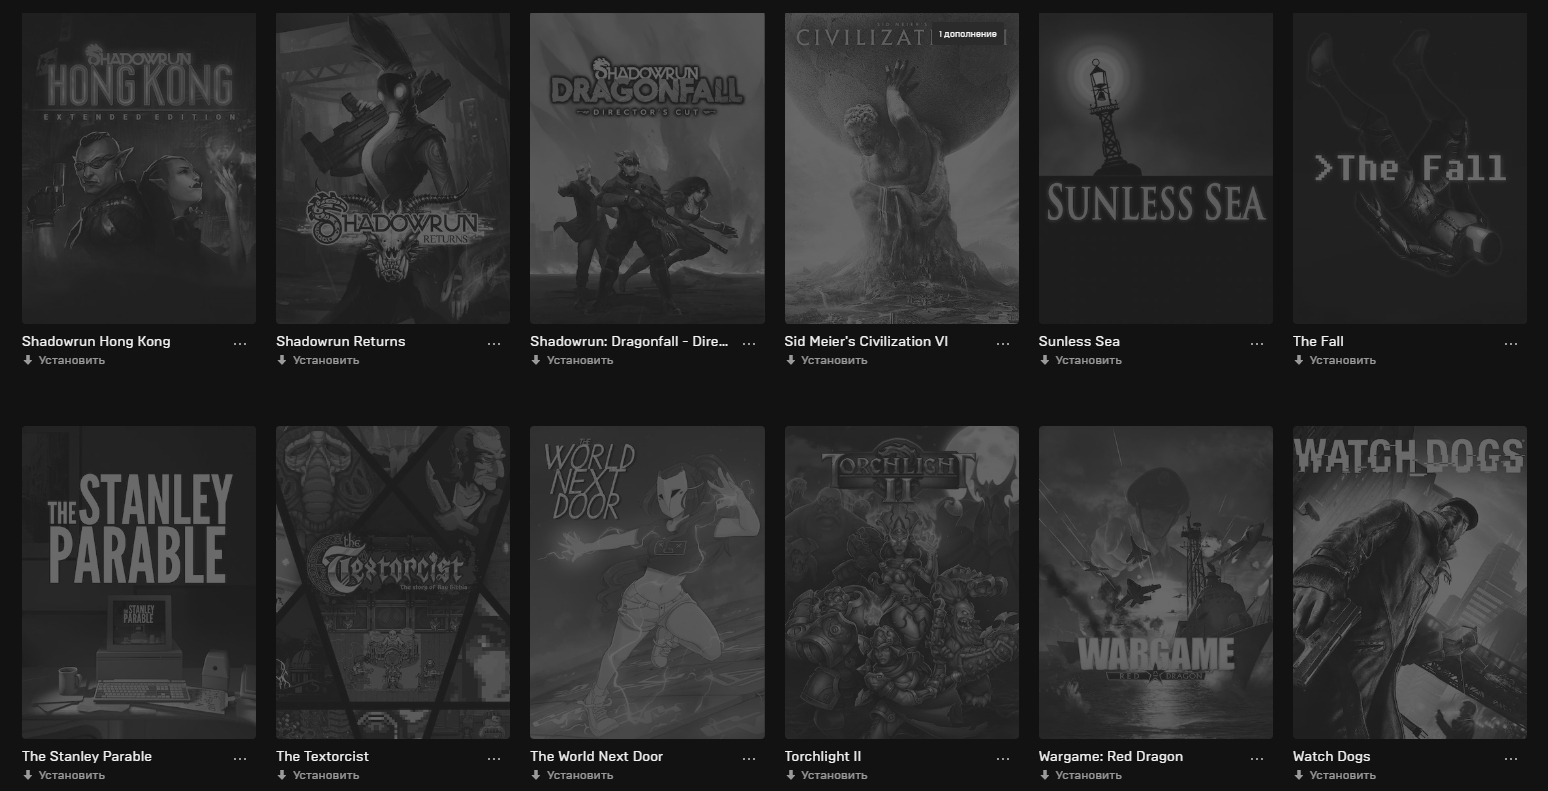Click the title text The Fall
Image resolution: width=1548 pixels, height=791 pixels.
tap(1318, 341)
